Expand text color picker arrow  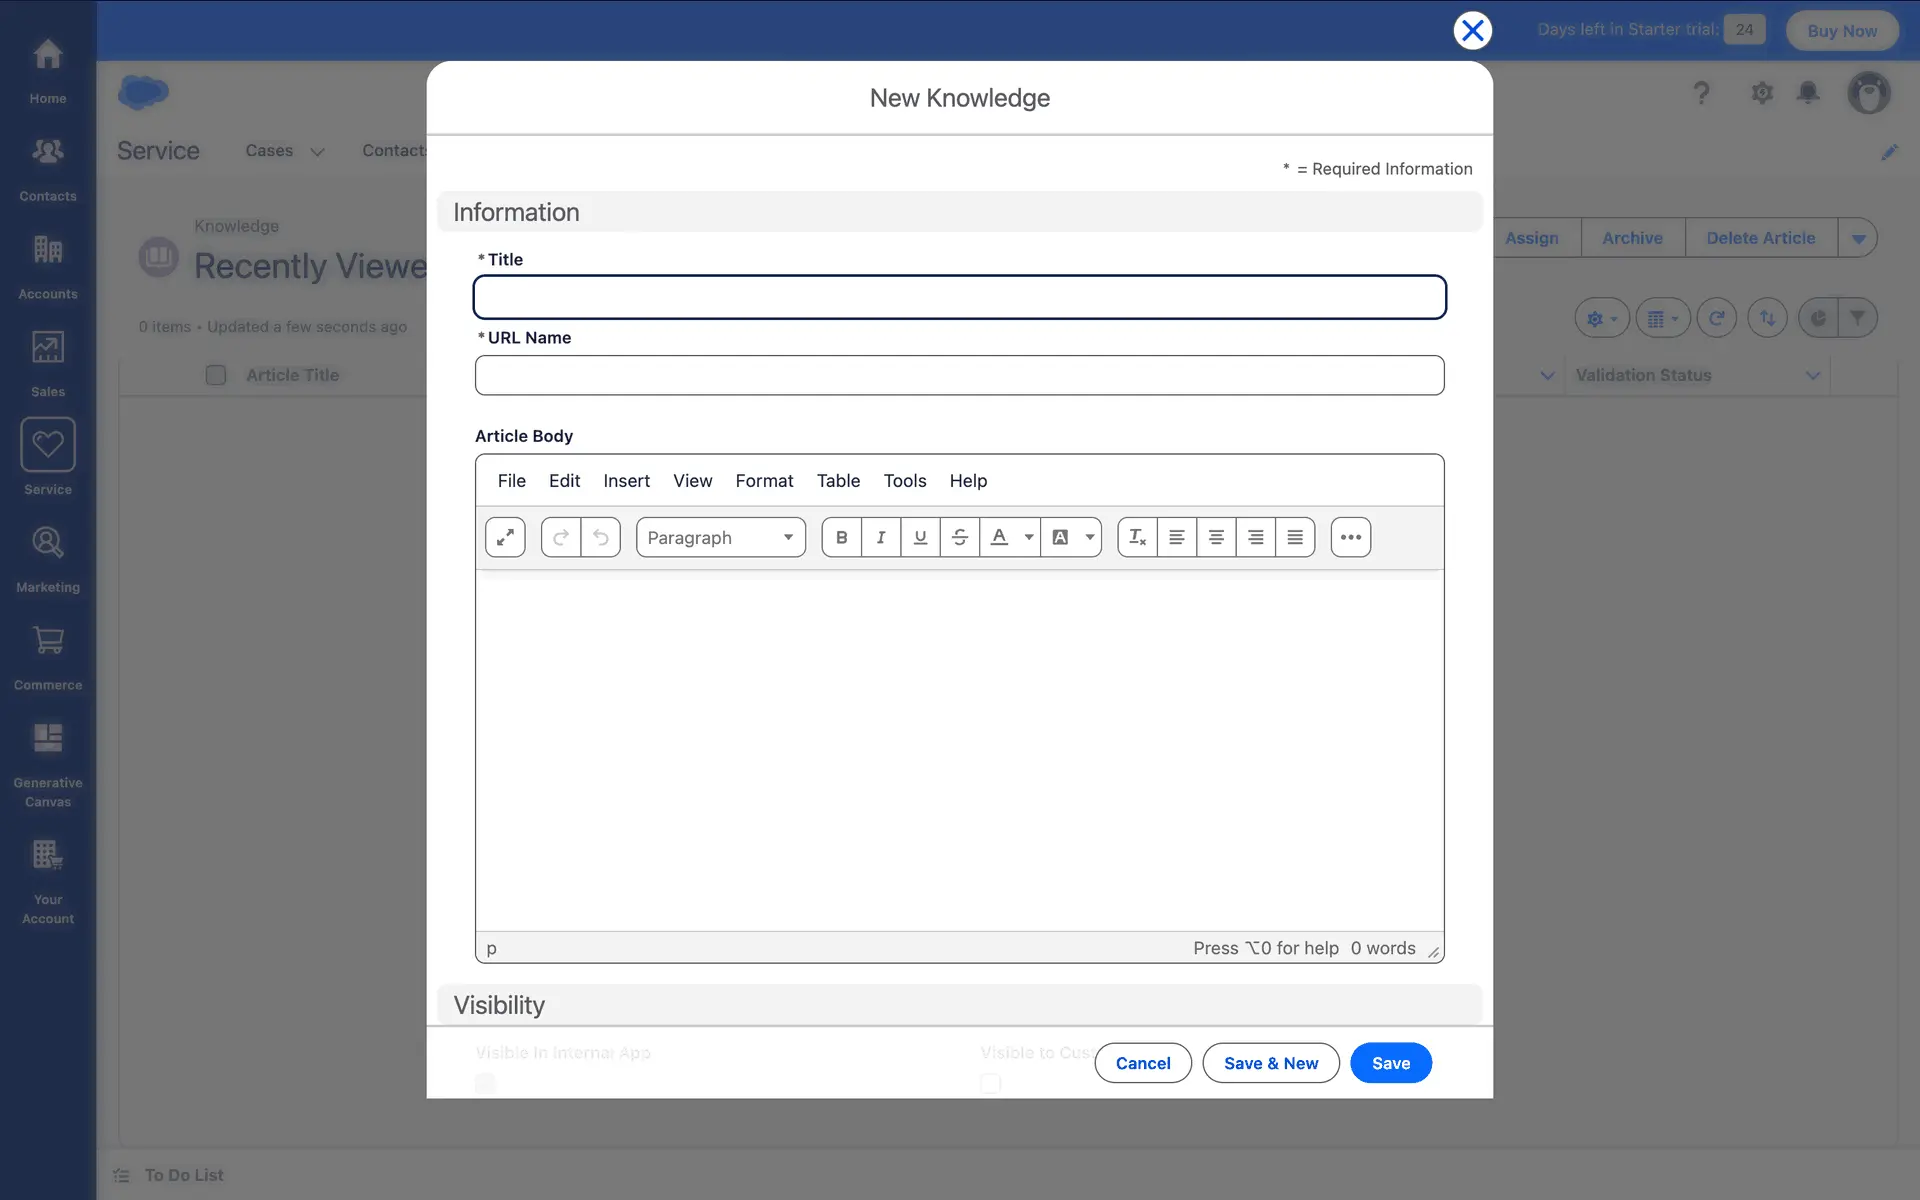click(1029, 537)
